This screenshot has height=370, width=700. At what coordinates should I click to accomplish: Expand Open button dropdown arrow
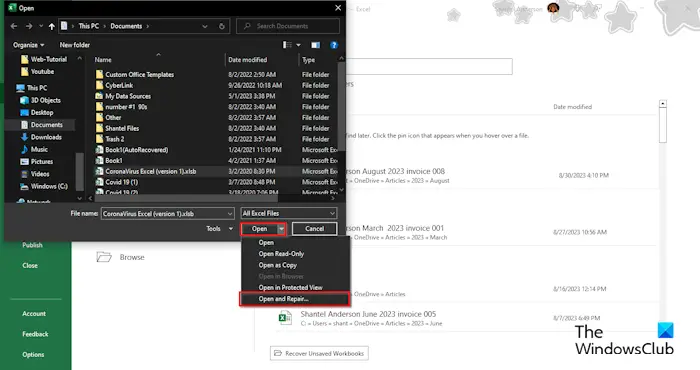pyautogui.click(x=281, y=229)
